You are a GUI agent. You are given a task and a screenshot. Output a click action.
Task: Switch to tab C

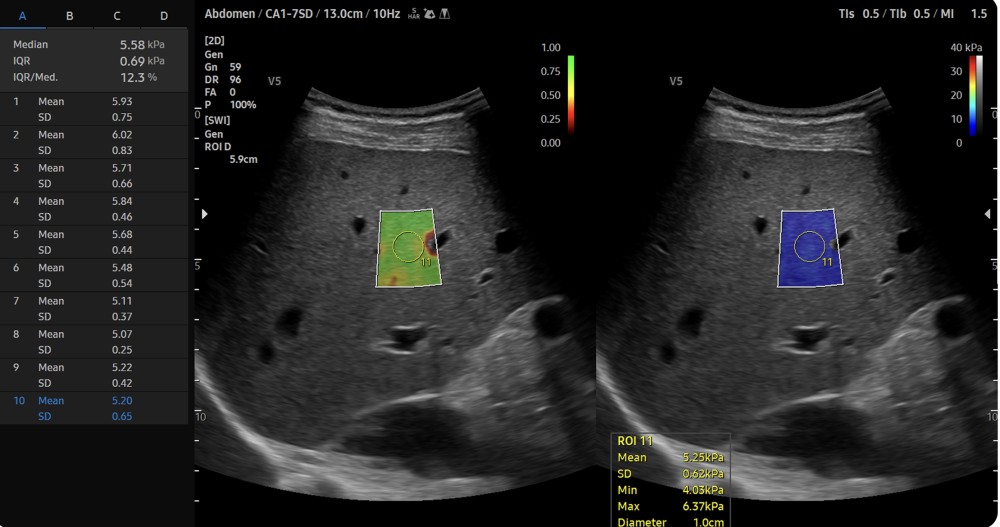[117, 16]
